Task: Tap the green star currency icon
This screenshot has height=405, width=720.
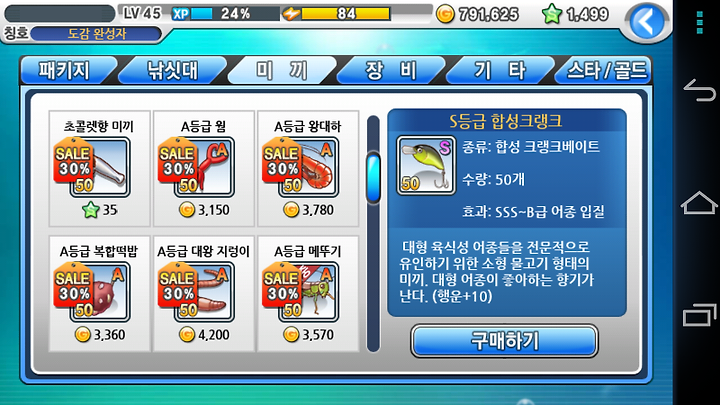Action: pos(552,14)
